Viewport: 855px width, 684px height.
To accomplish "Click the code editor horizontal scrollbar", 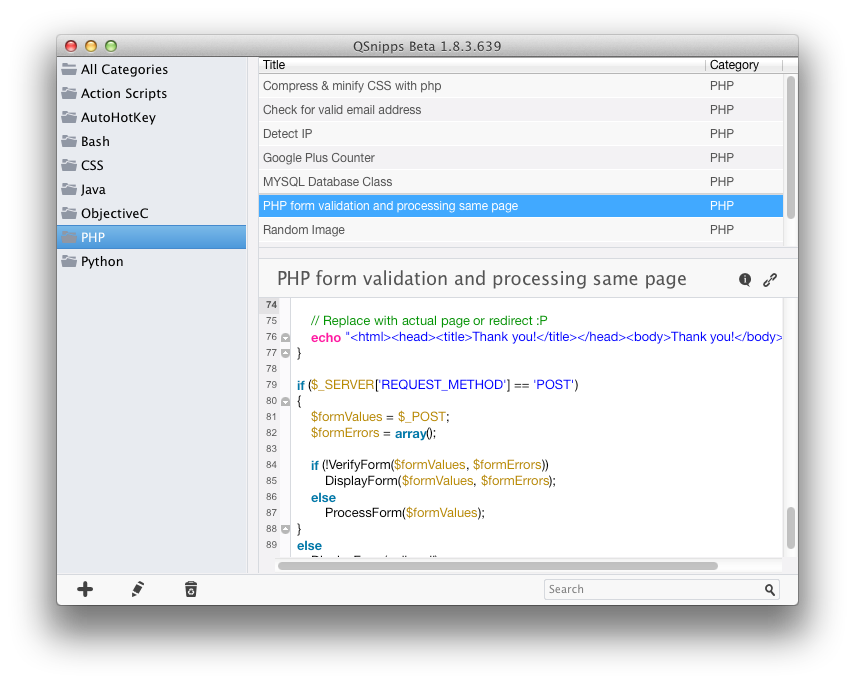I will coord(497,566).
